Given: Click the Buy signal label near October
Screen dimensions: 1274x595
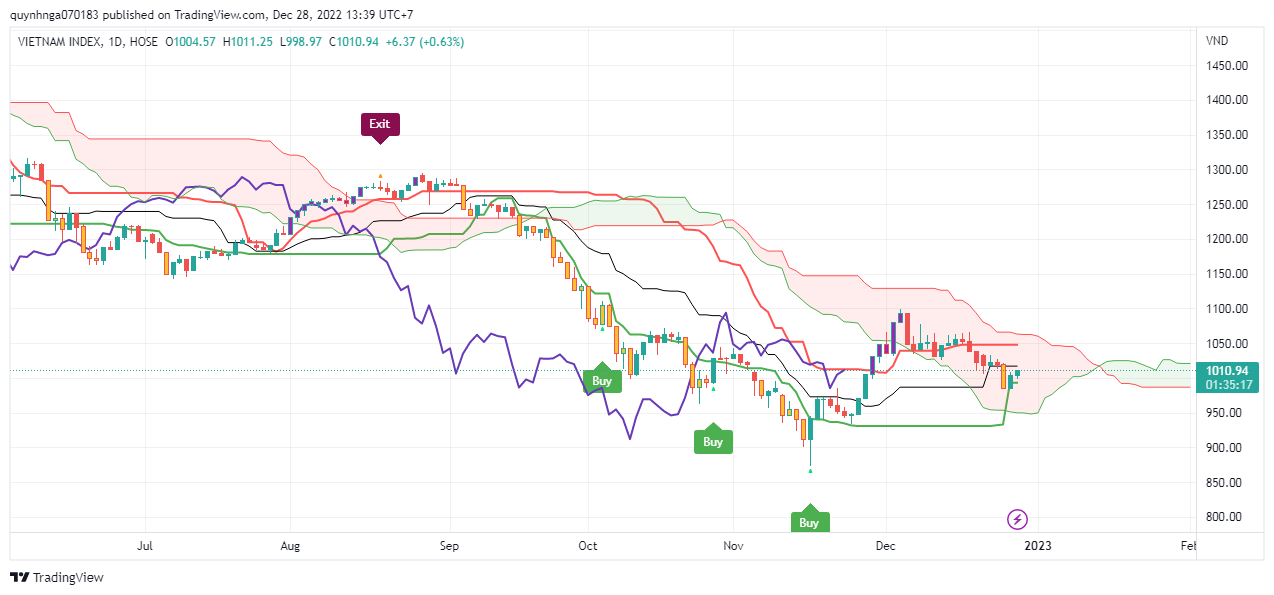Looking at the screenshot, I should pos(601,381).
